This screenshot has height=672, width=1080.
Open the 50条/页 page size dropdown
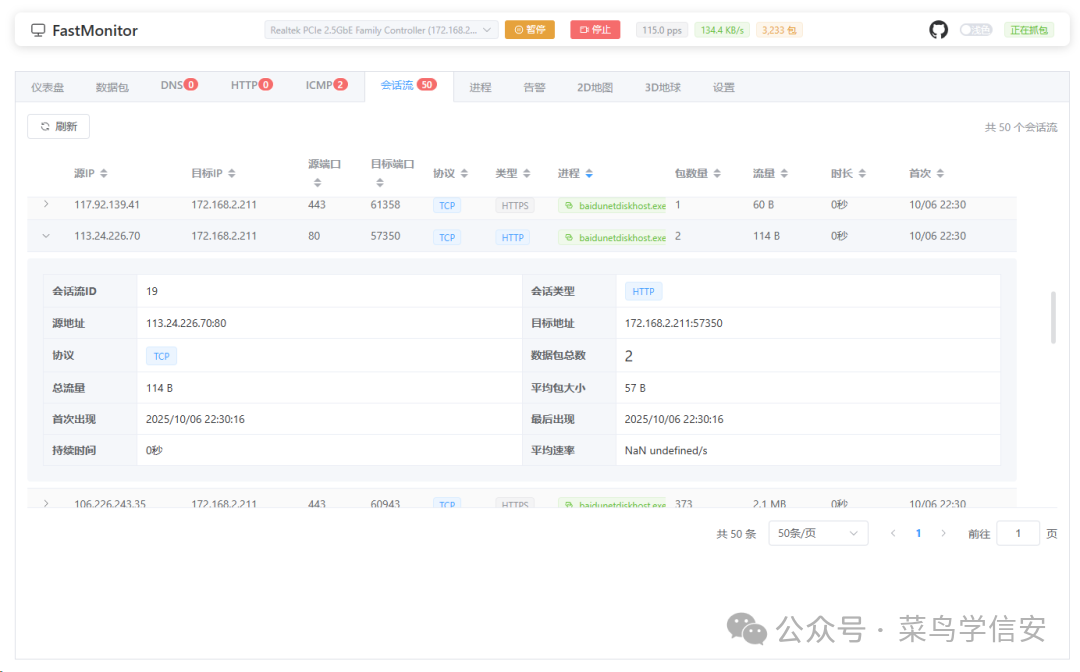pyautogui.click(x=817, y=534)
